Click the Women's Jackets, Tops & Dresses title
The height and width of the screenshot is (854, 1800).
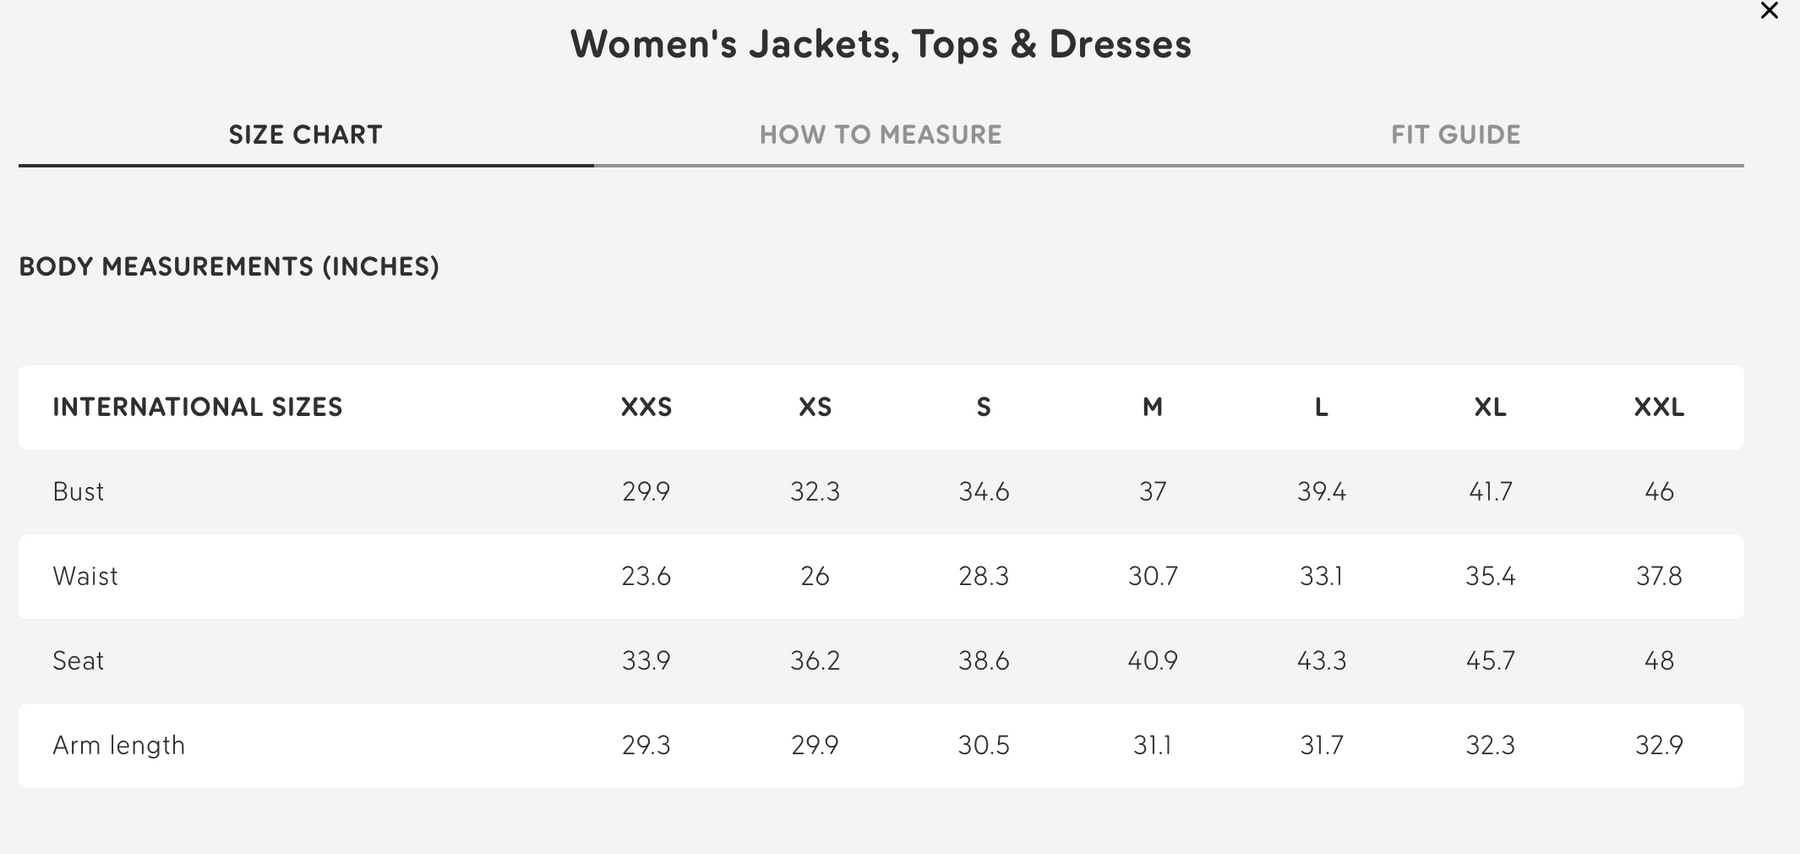(880, 45)
